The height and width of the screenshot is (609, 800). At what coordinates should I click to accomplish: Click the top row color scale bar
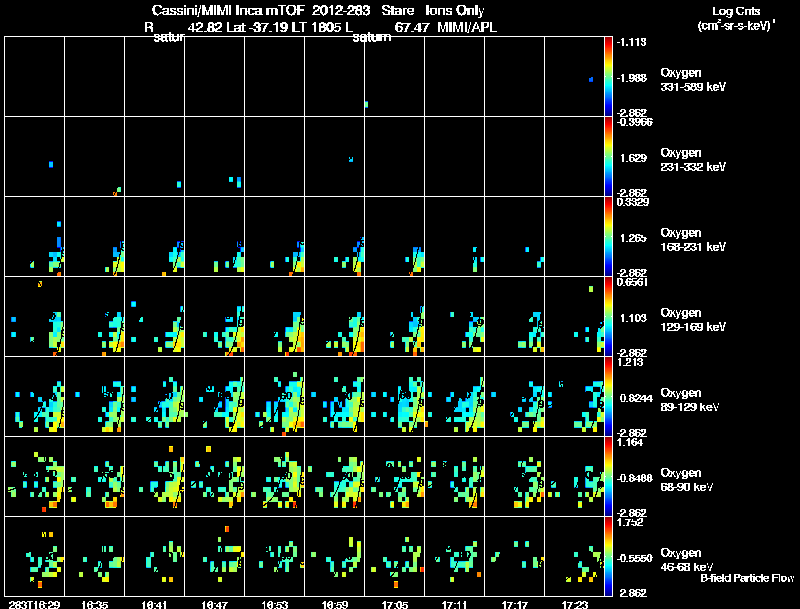pos(608,77)
